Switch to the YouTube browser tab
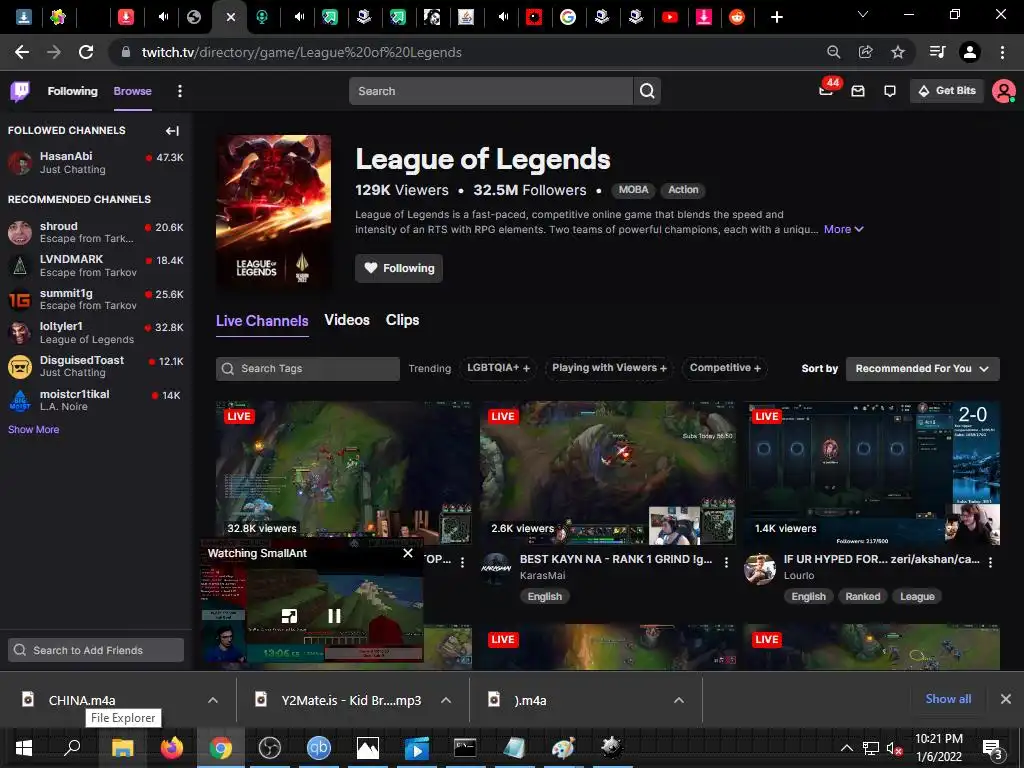 pos(669,17)
